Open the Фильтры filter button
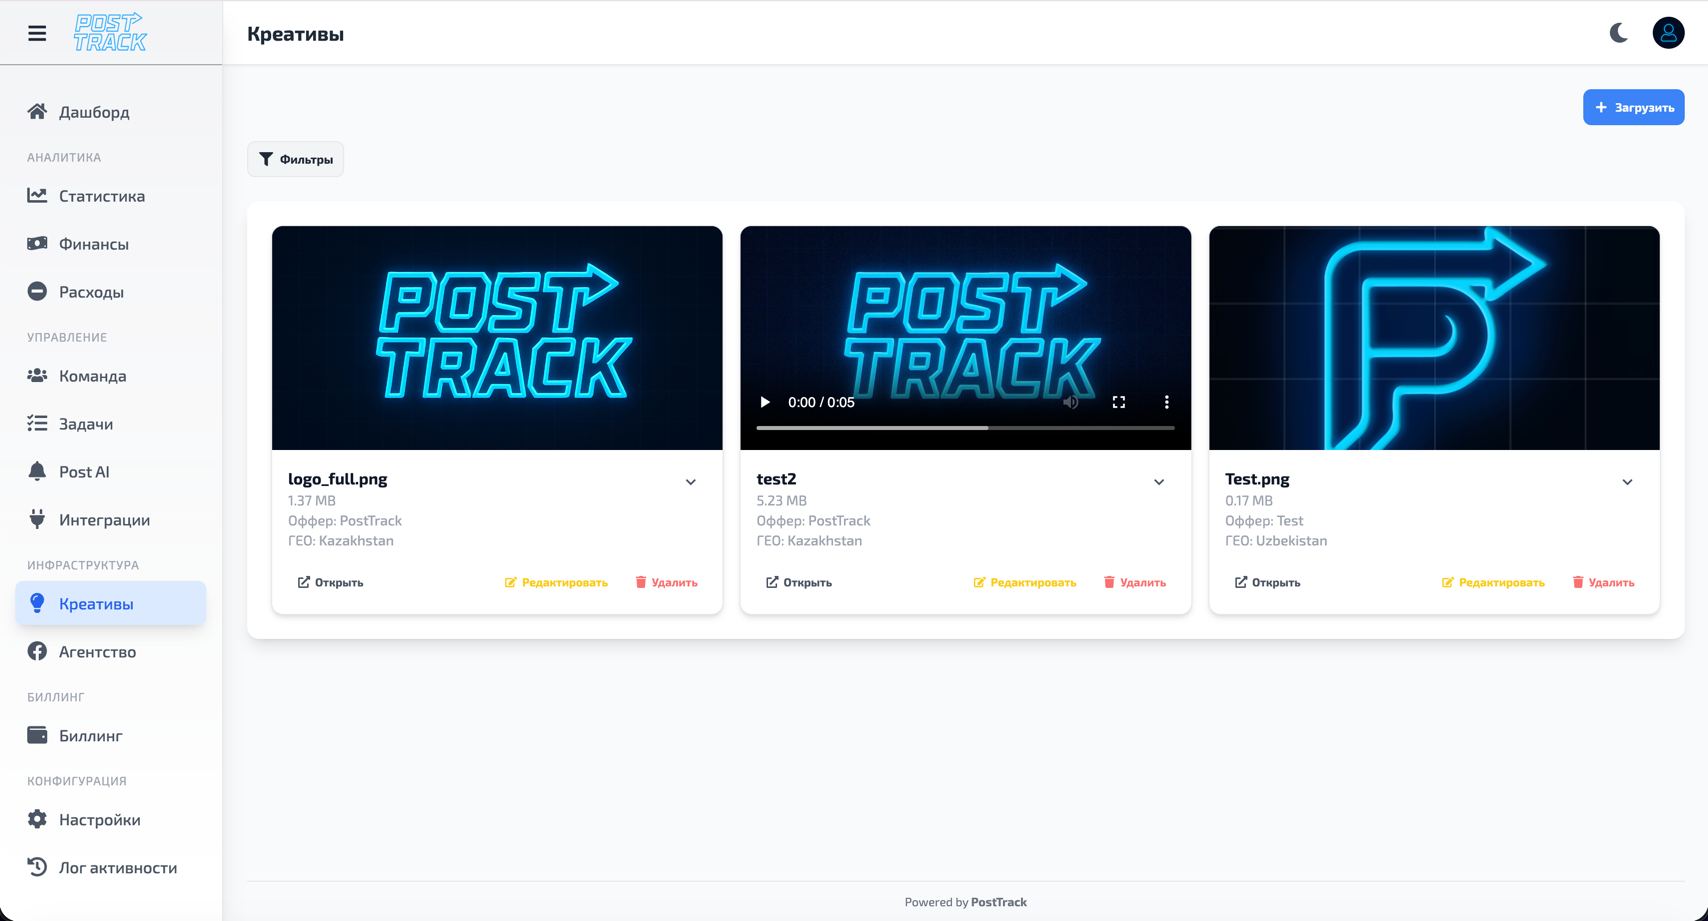The image size is (1708, 921). (x=295, y=159)
